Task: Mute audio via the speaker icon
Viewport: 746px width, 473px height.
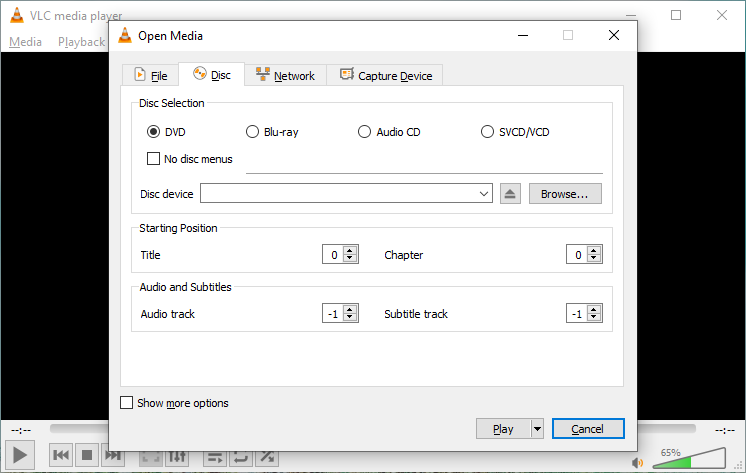Action: point(638,462)
